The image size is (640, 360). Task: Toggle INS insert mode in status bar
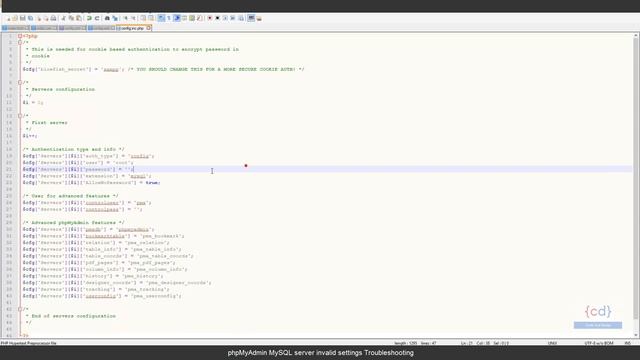click(627, 343)
